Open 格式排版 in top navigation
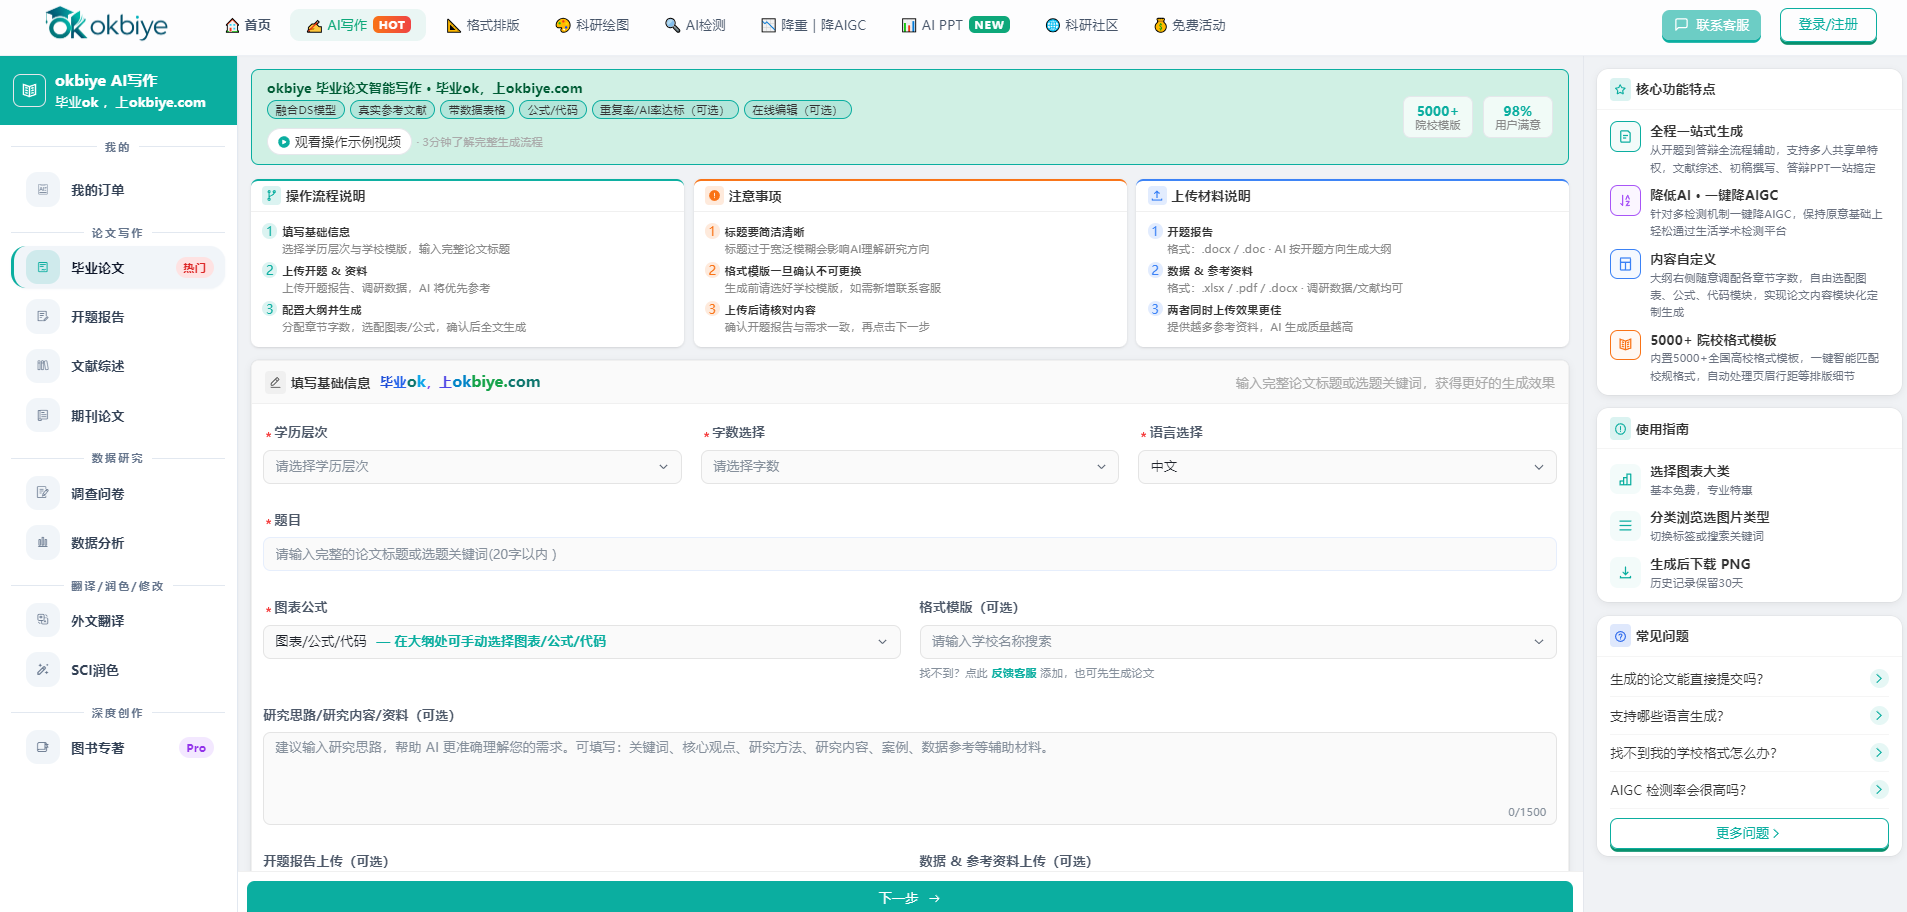 pos(483,25)
